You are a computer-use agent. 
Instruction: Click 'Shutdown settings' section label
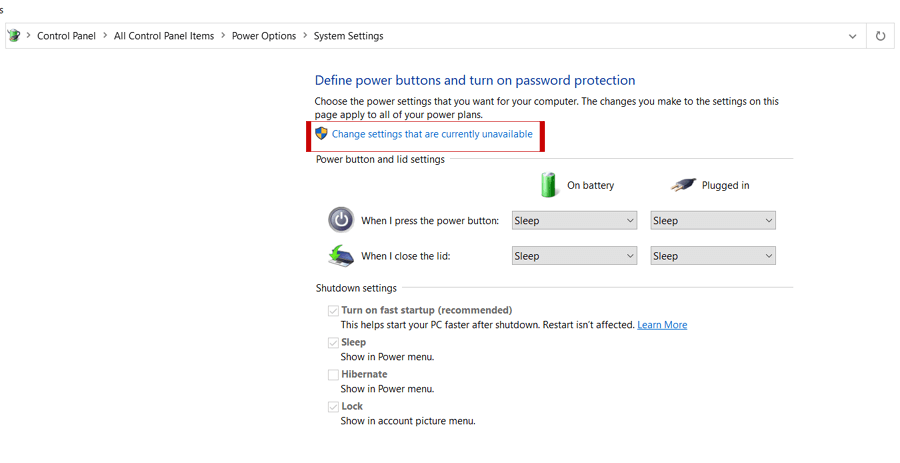[356, 288]
